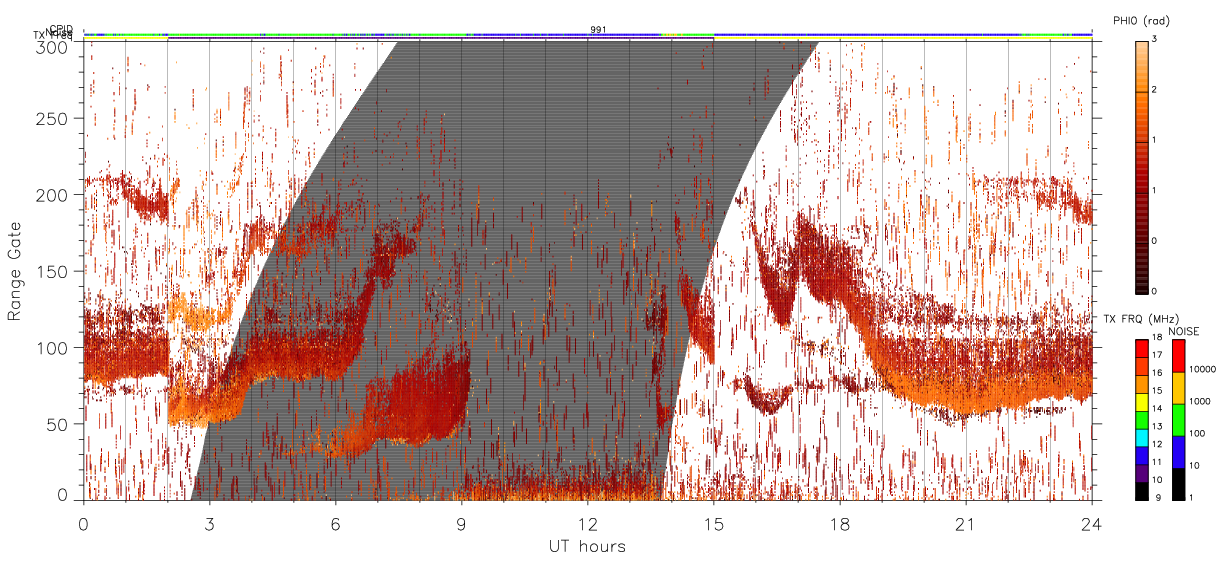Image resolution: width=1228 pixels, height=567 pixels.
Task: Click y-axis tick label "100" beside Range Gate
Action: [51, 347]
